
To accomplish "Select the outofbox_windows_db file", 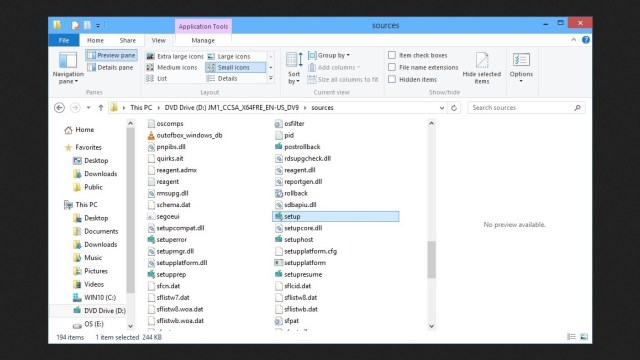I will click(x=185, y=135).
